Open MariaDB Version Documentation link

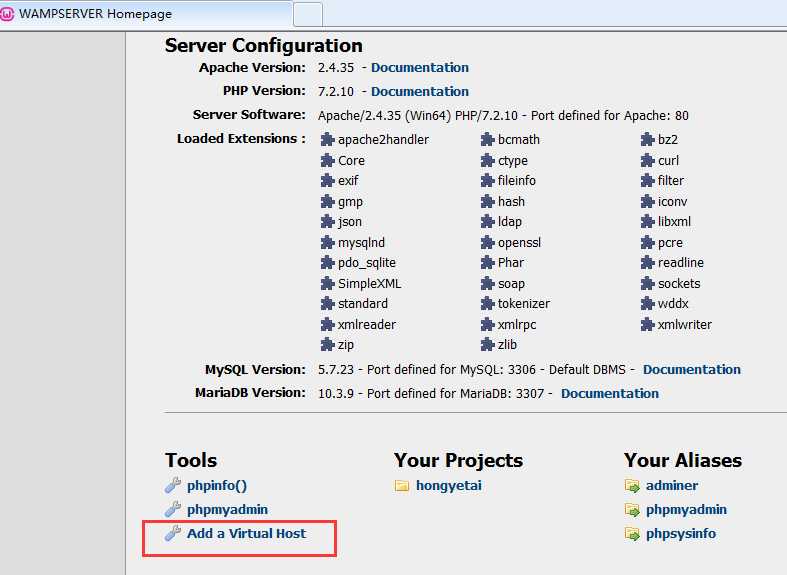click(610, 394)
